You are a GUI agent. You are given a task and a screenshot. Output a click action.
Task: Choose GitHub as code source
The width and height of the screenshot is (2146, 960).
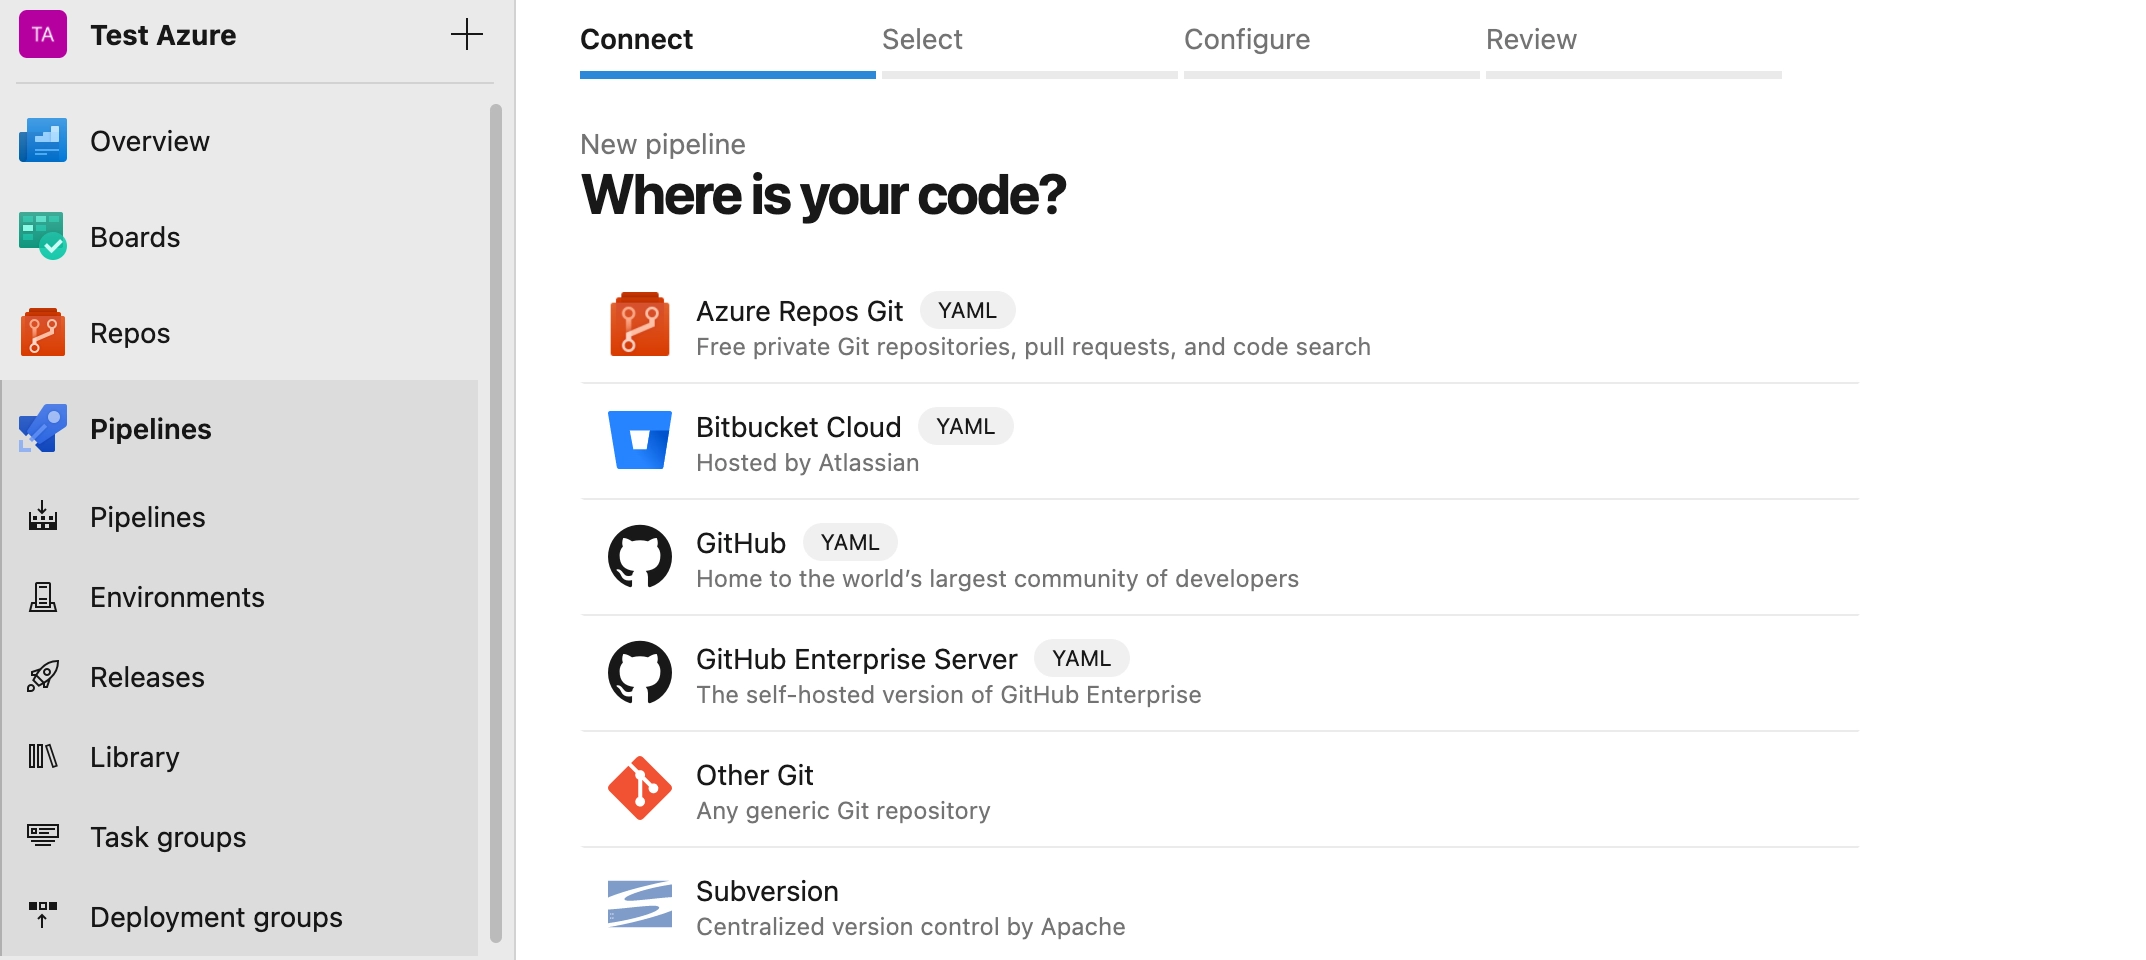[1220, 558]
